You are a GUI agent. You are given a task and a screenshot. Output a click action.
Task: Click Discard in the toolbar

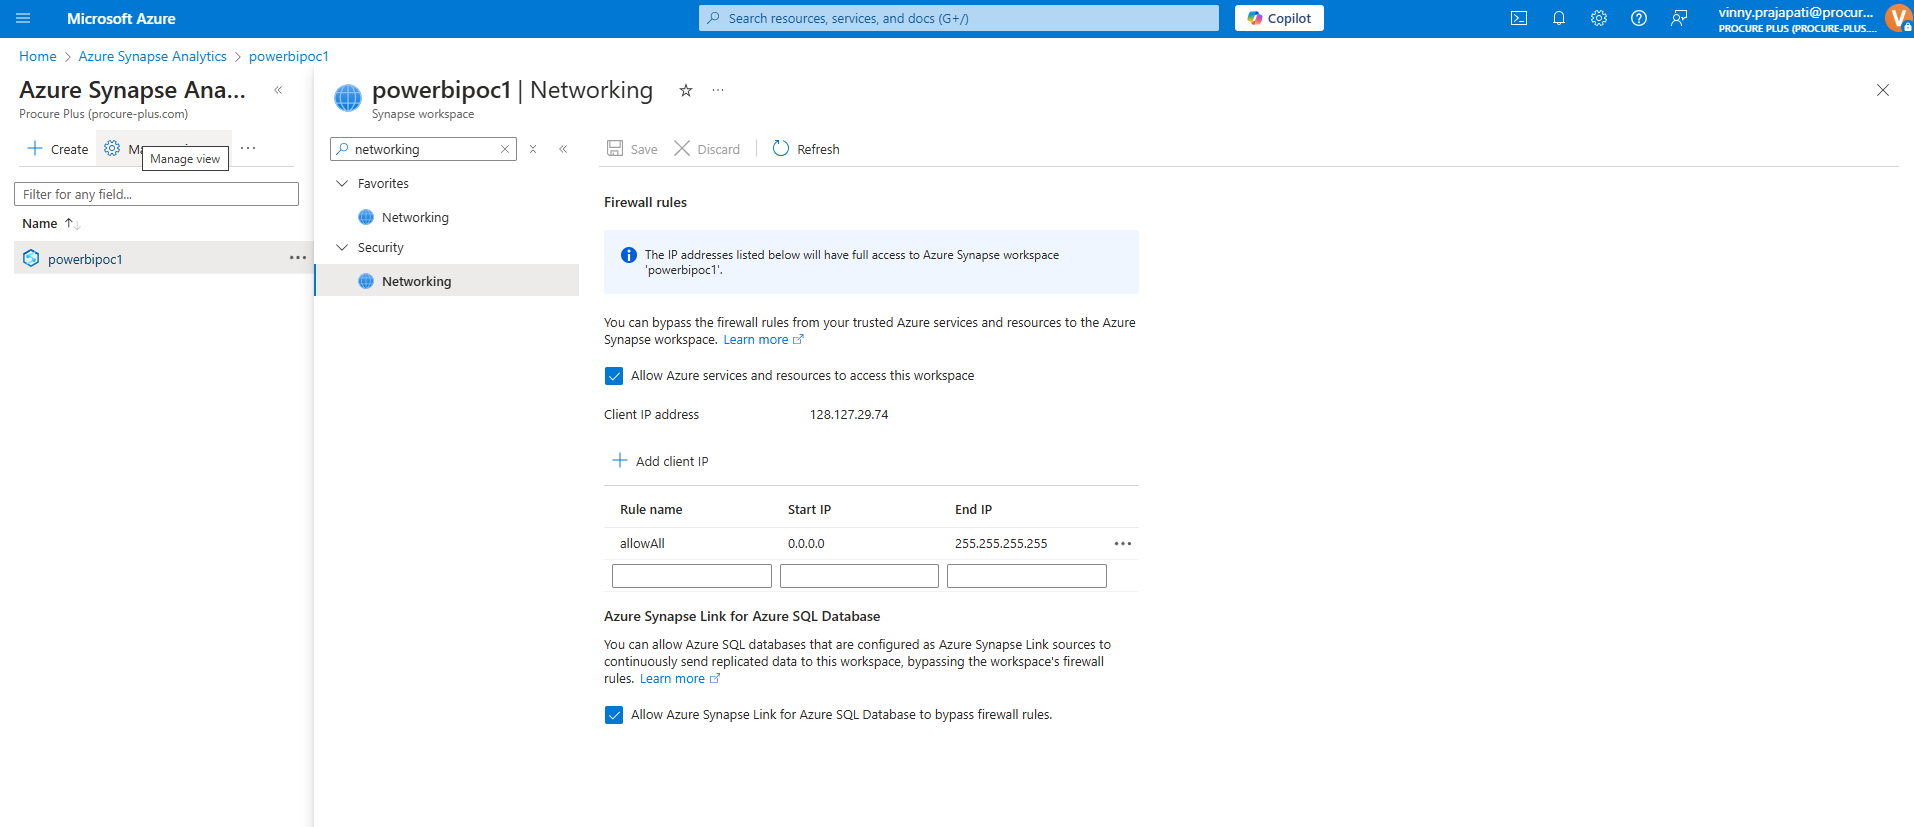pos(707,149)
